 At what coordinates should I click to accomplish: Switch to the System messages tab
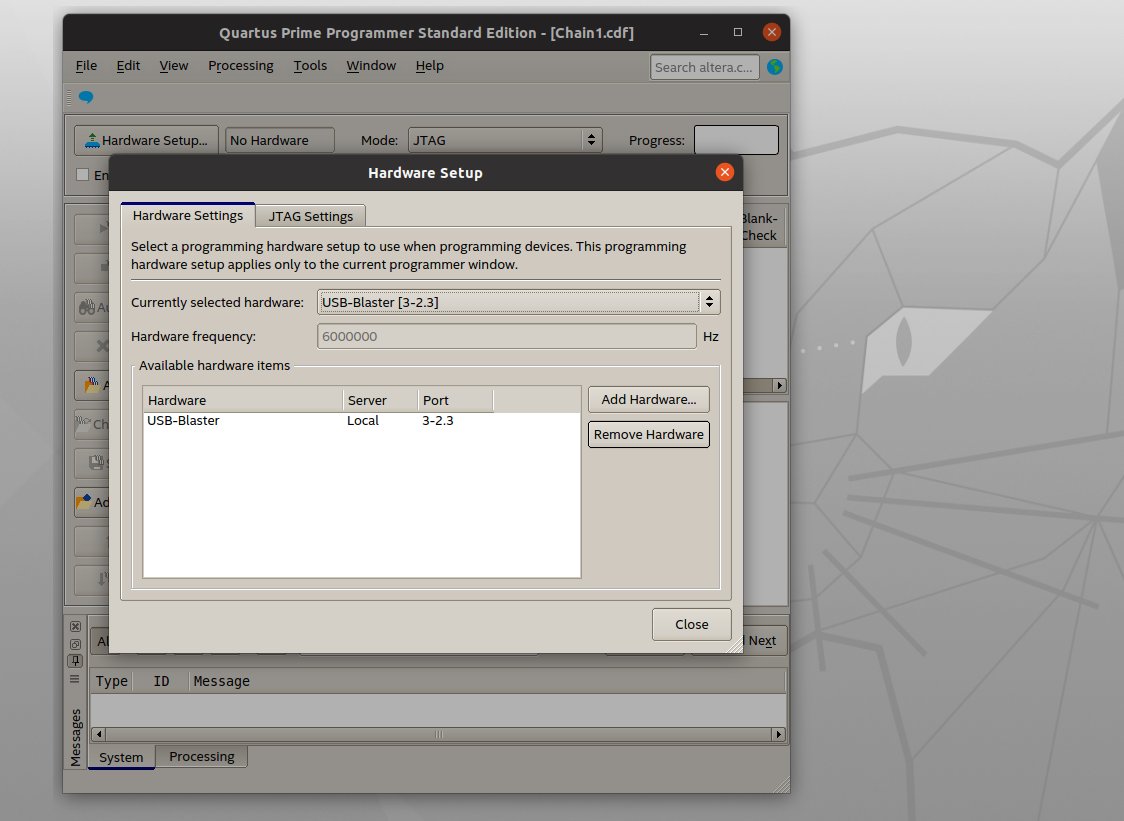pos(121,757)
